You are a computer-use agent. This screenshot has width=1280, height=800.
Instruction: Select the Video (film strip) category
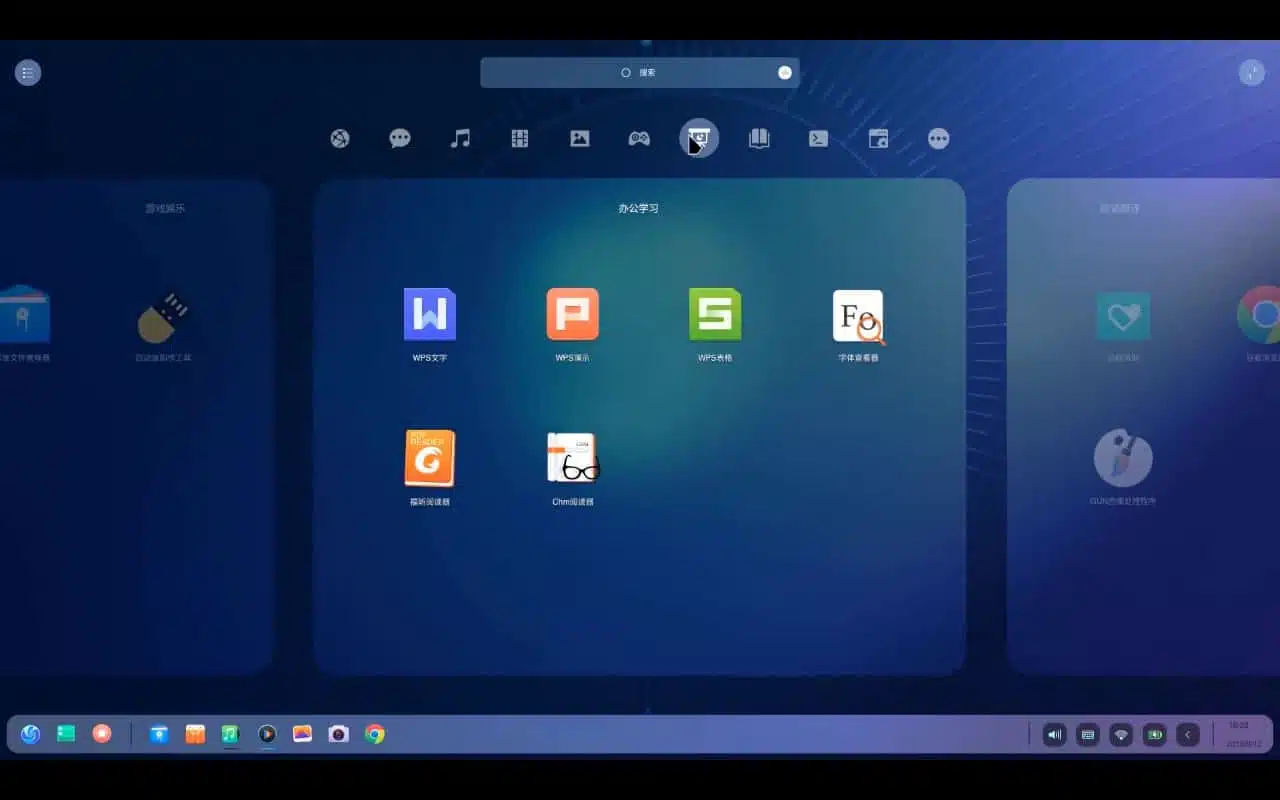[x=520, y=139]
